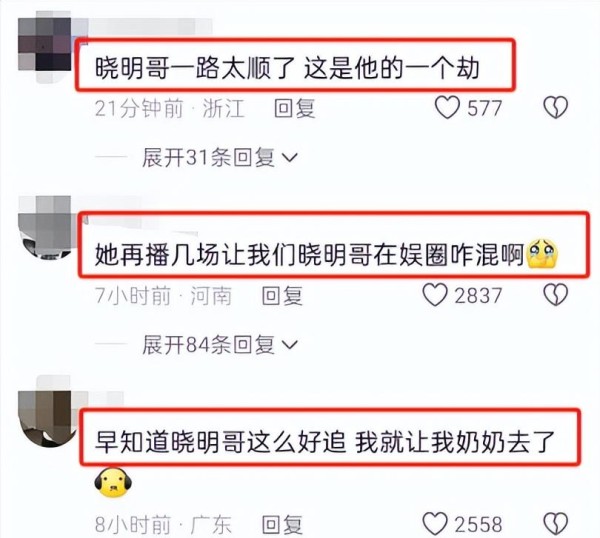Open the first commenter's avatar
The height and width of the screenshot is (538, 600).
(x=44, y=45)
